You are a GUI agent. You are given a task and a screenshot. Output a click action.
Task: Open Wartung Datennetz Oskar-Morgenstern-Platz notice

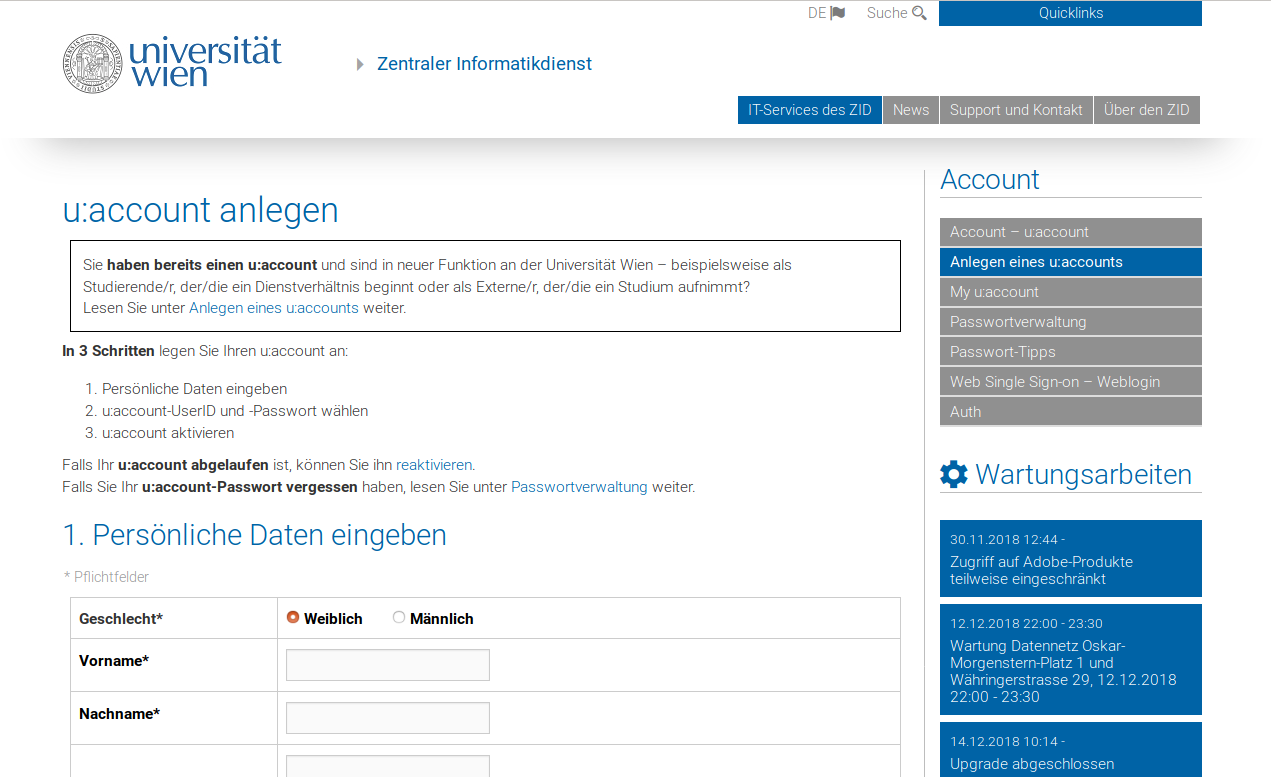[1071, 659]
